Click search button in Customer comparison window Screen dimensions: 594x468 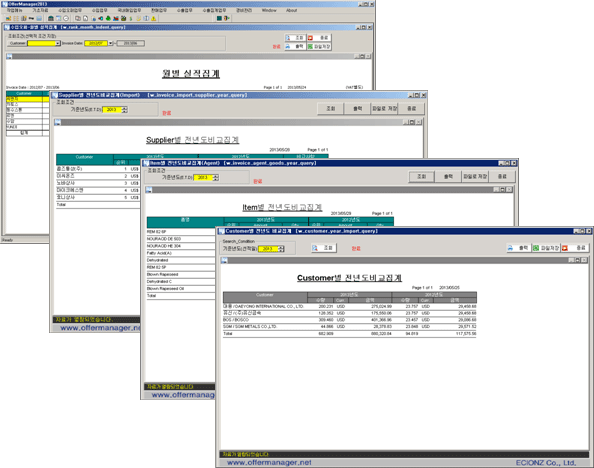coord(324,248)
